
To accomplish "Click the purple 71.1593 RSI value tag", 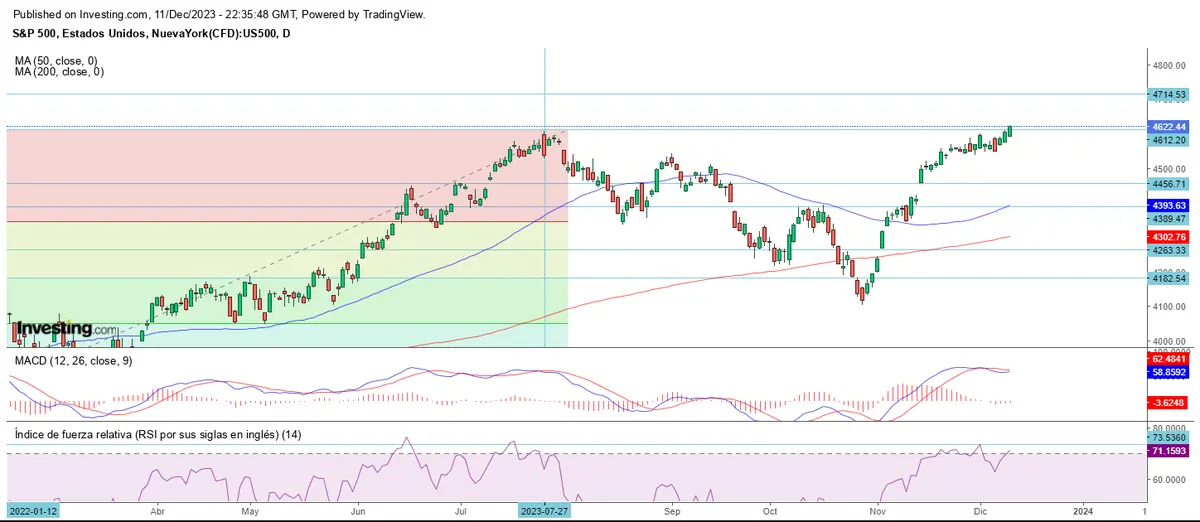I will tap(1168, 452).
